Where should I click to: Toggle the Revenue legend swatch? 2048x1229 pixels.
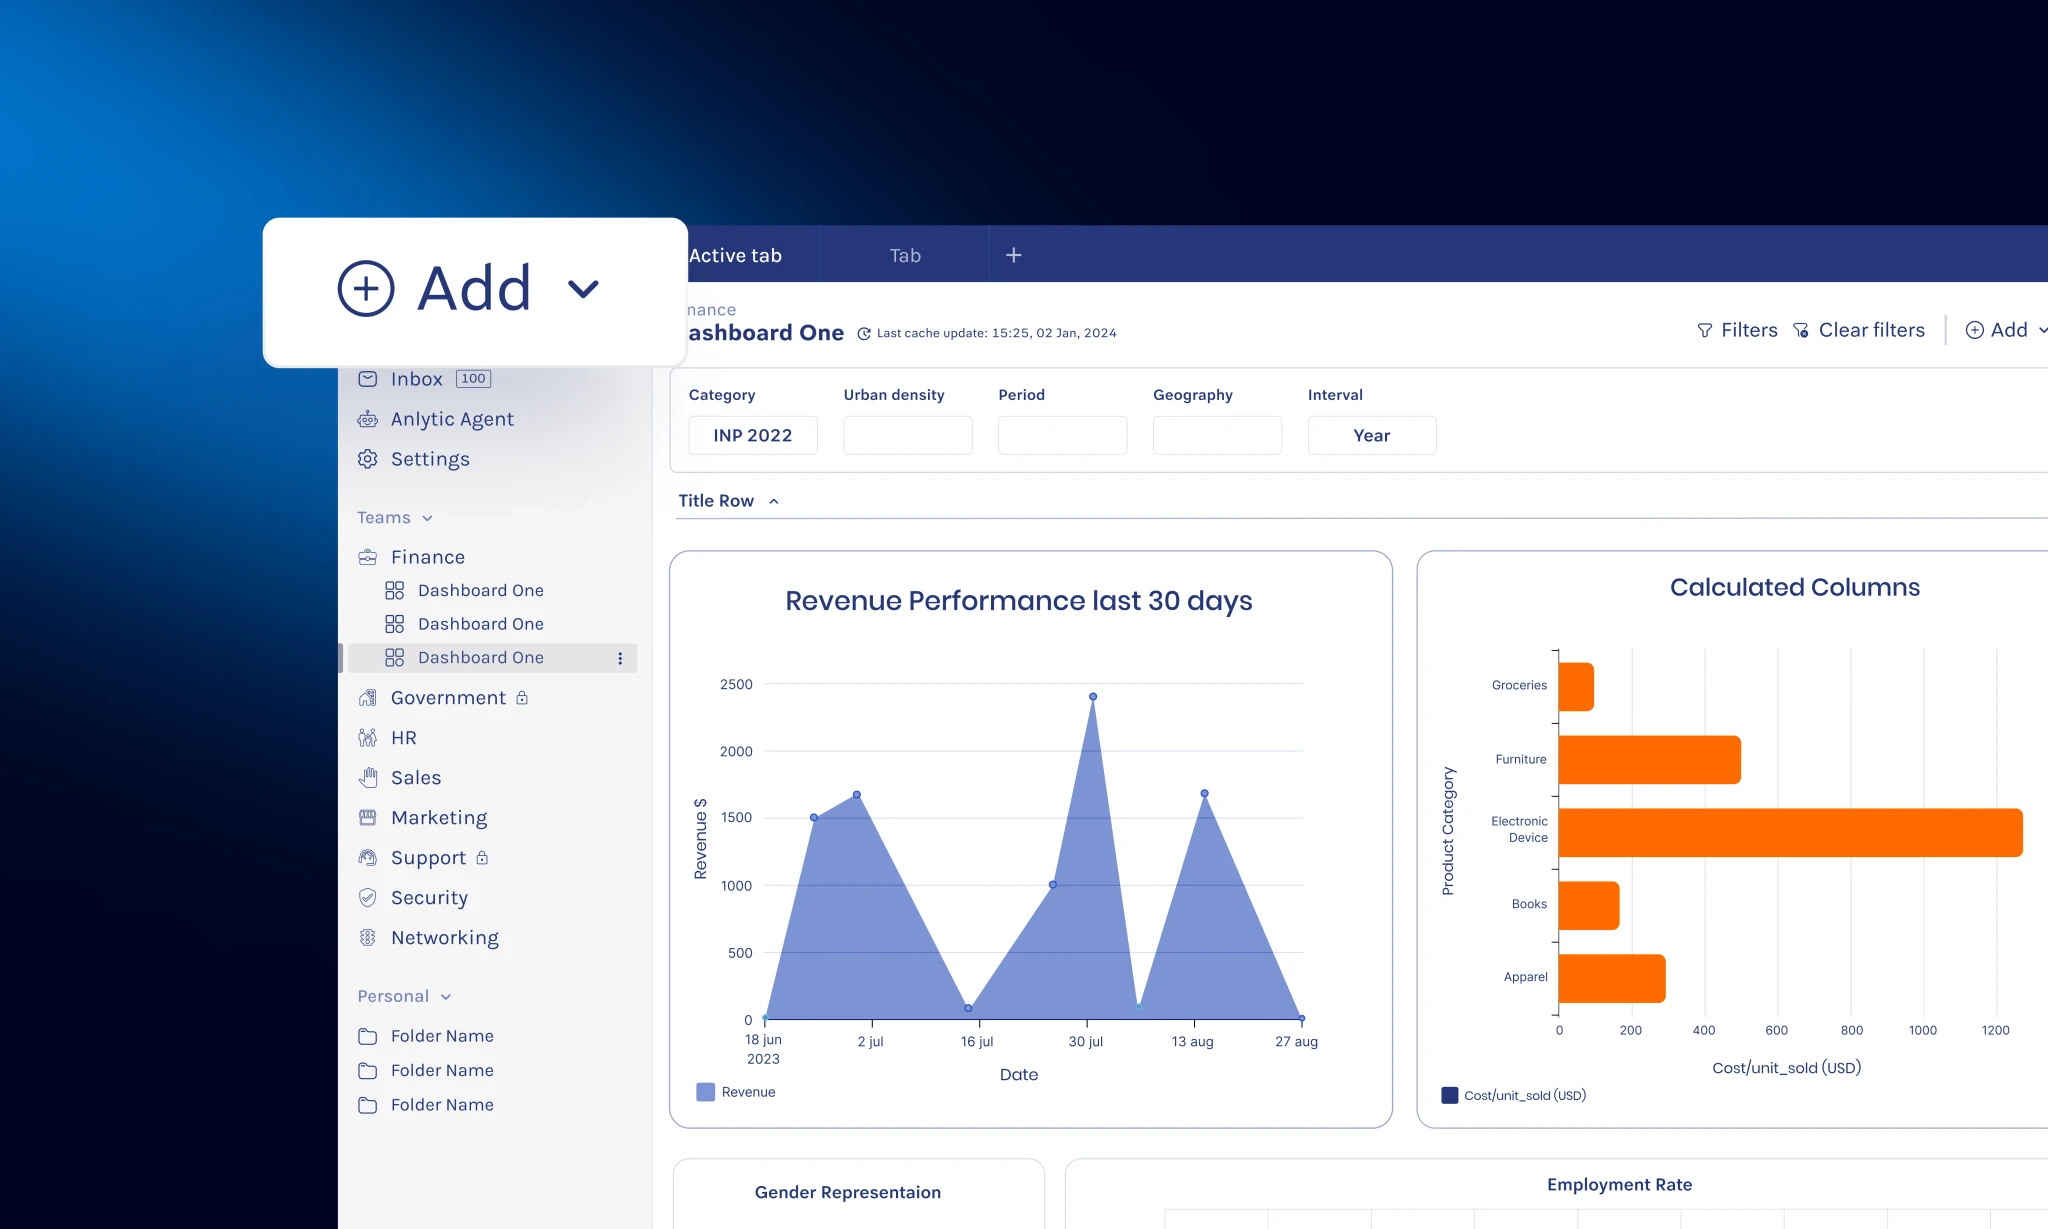pyautogui.click(x=706, y=1092)
